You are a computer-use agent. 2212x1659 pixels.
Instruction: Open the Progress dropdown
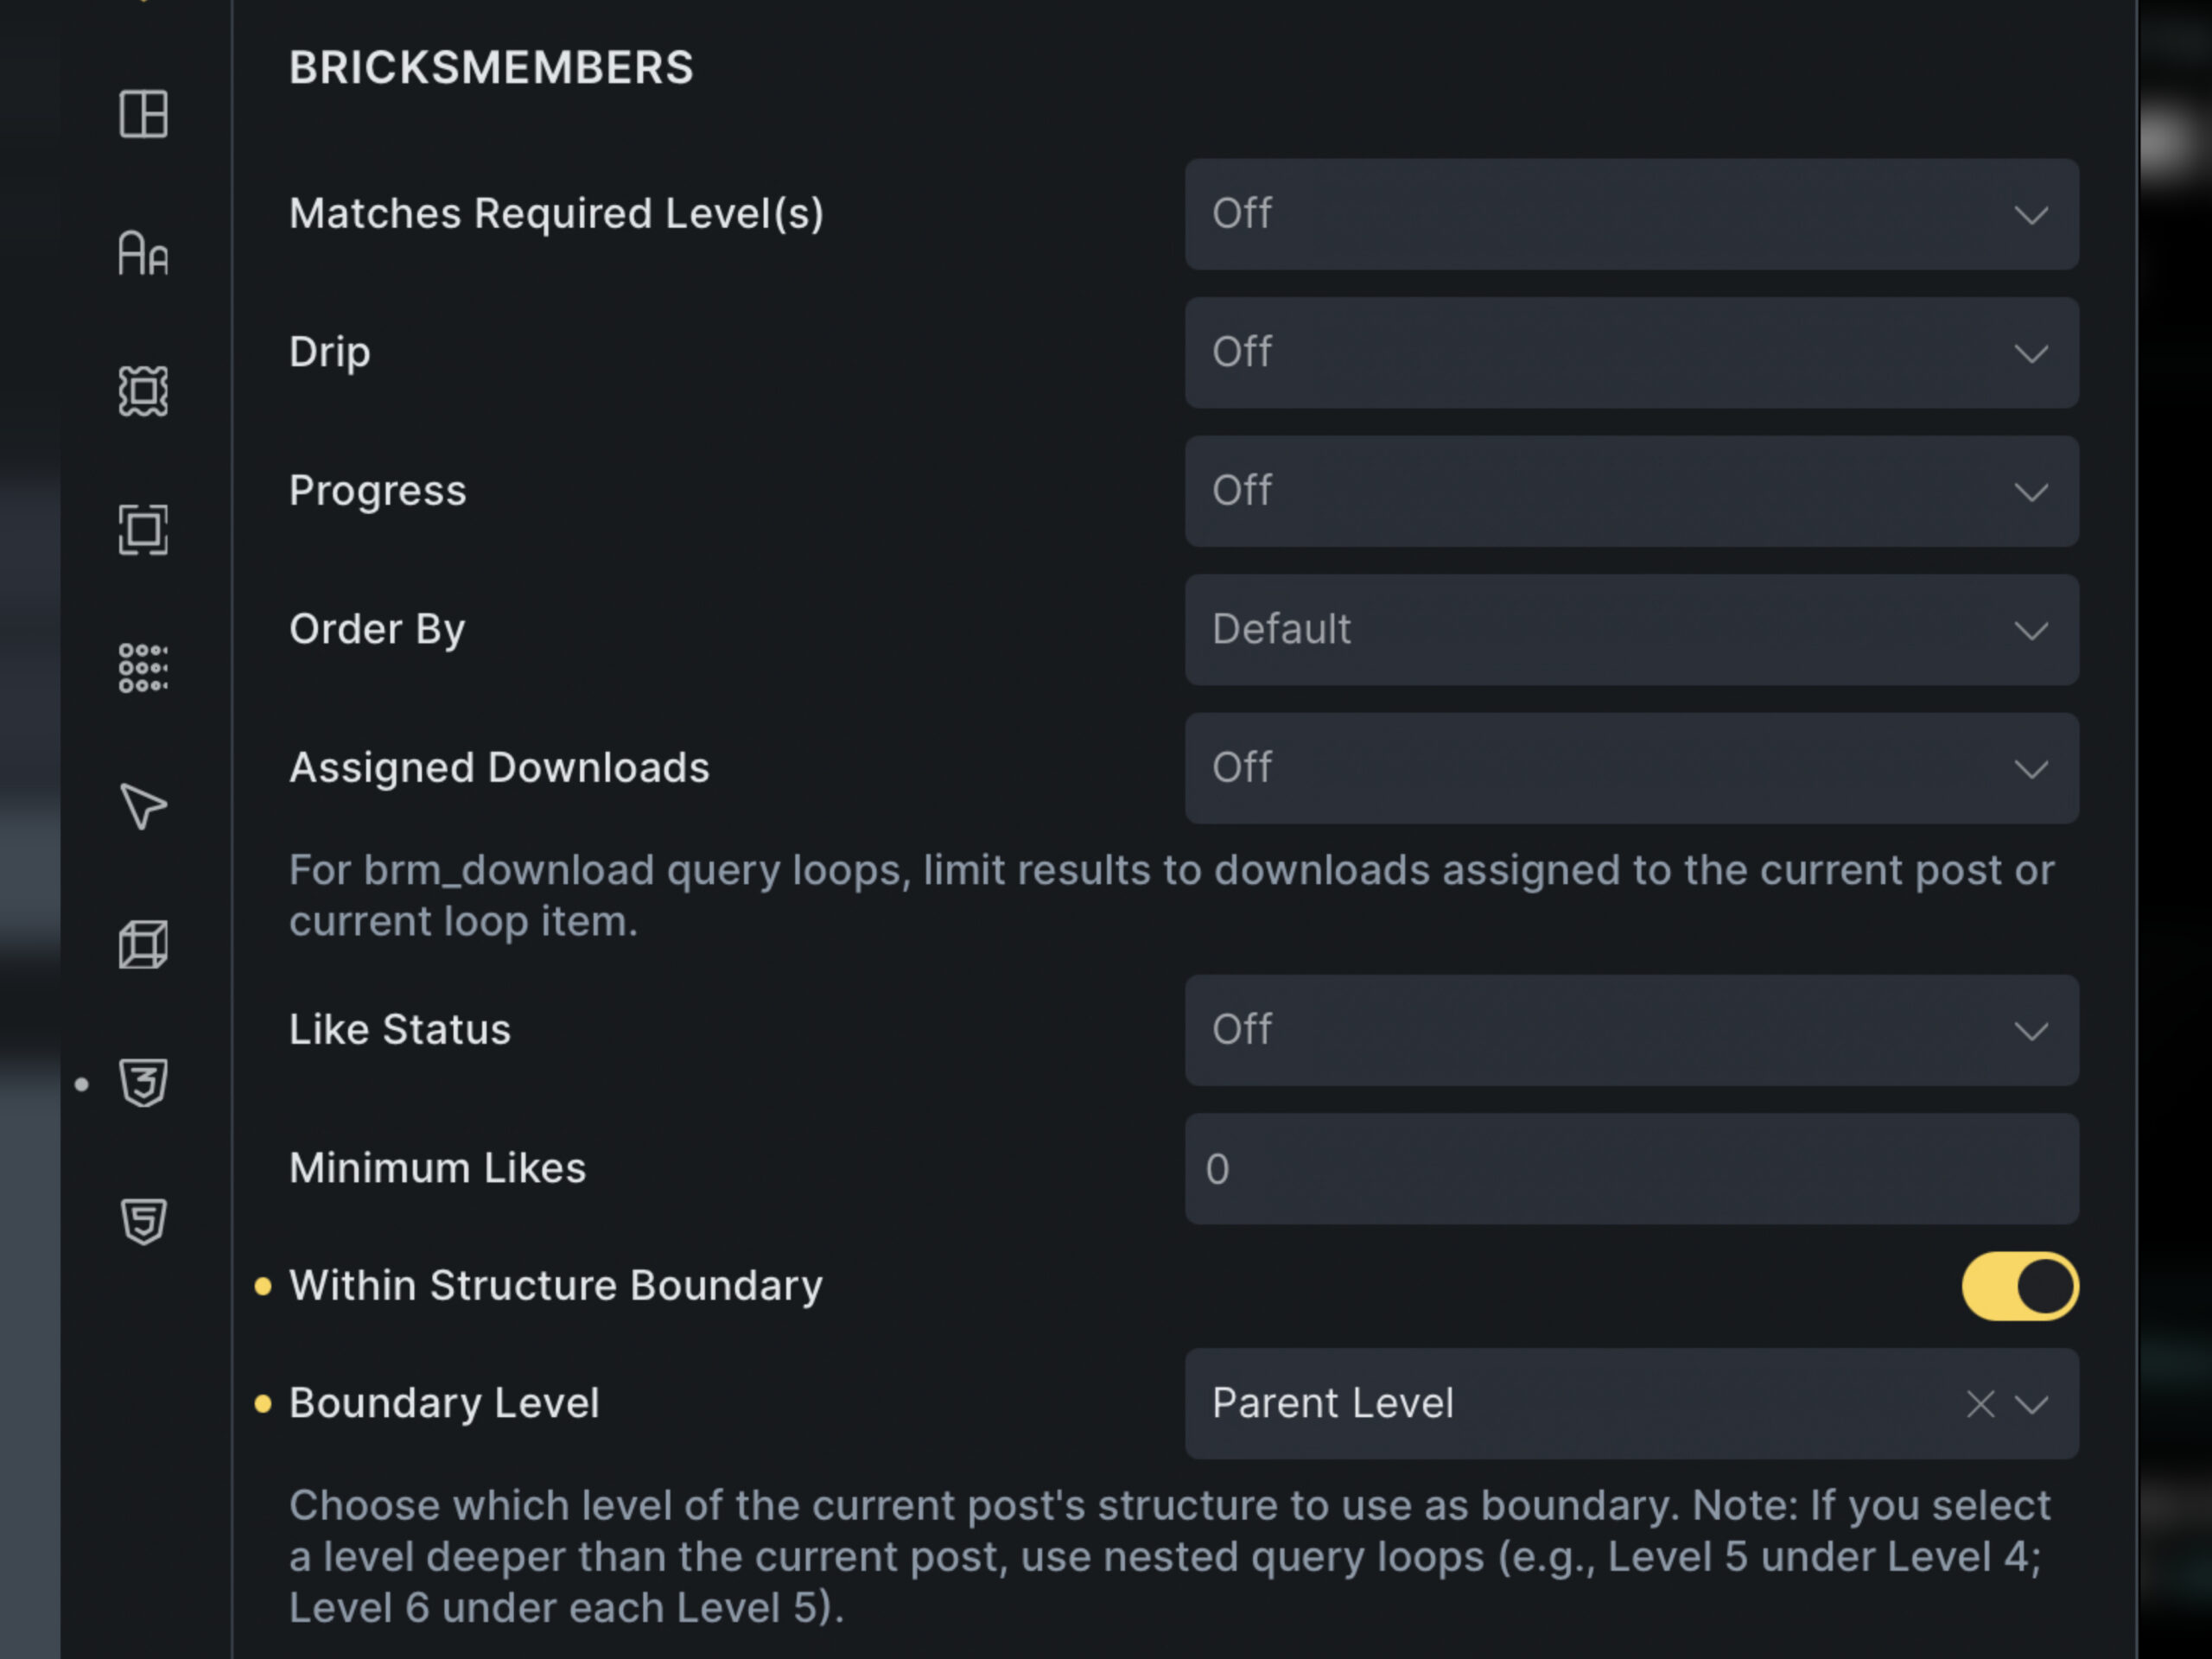tap(1631, 491)
